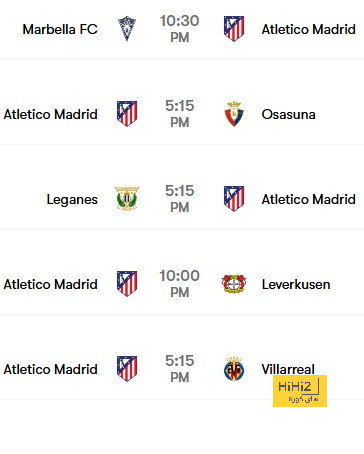Open the Leverkusen team name link
The image size is (364, 454).
296,284
